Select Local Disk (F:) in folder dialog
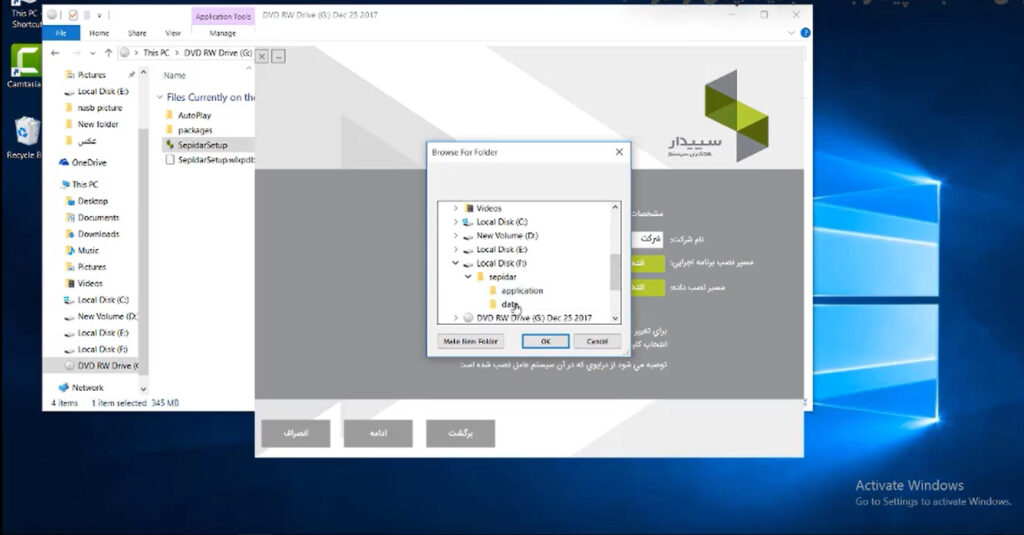 point(495,263)
